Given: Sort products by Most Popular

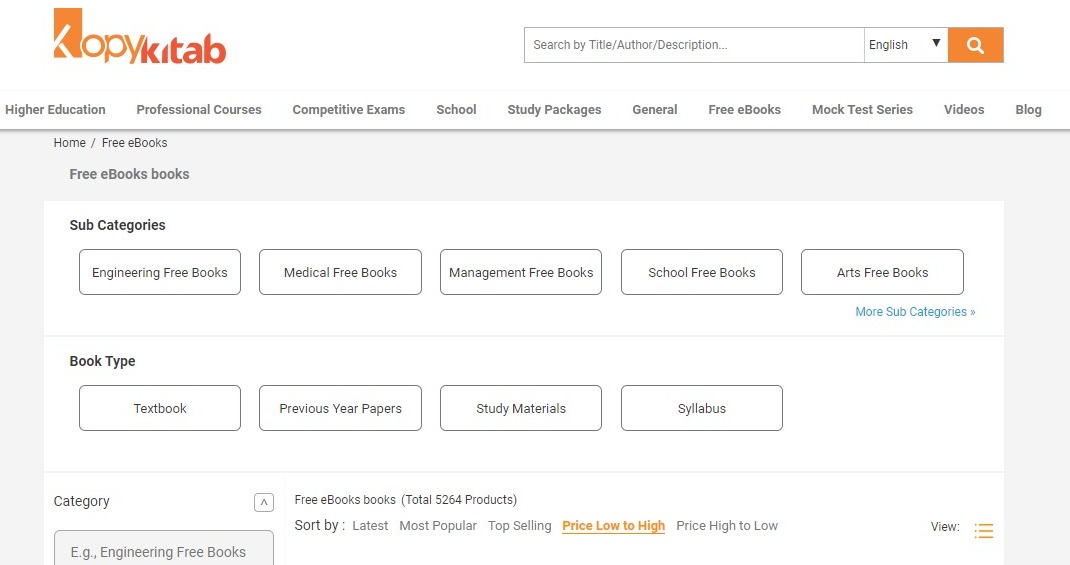Looking at the screenshot, I should (437, 526).
